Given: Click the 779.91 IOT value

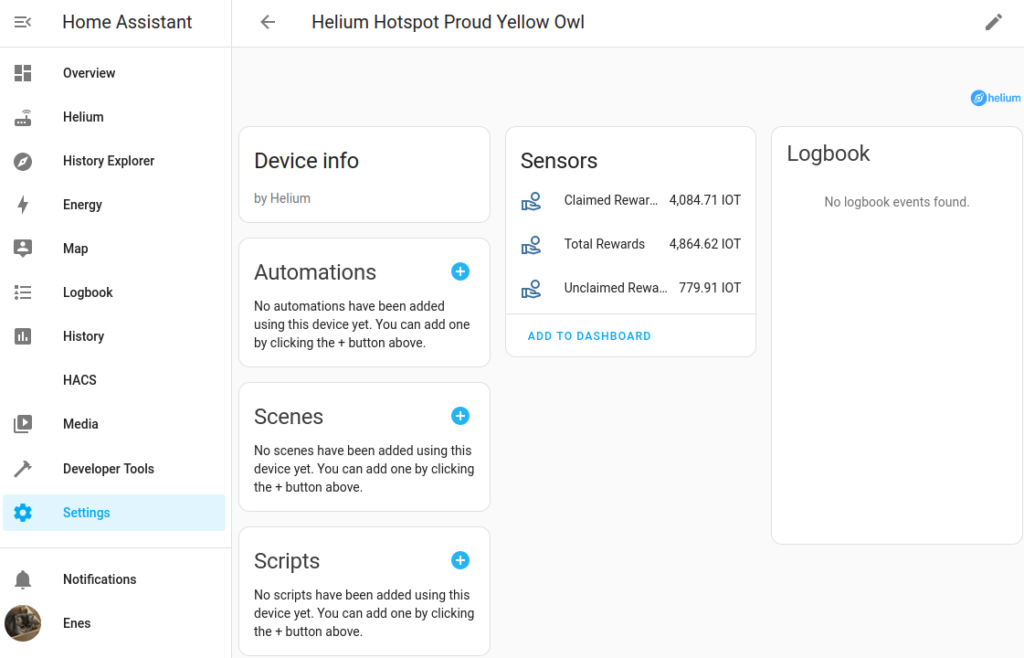Looking at the screenshot, I should pyautogui.click(x=709, y=288).
